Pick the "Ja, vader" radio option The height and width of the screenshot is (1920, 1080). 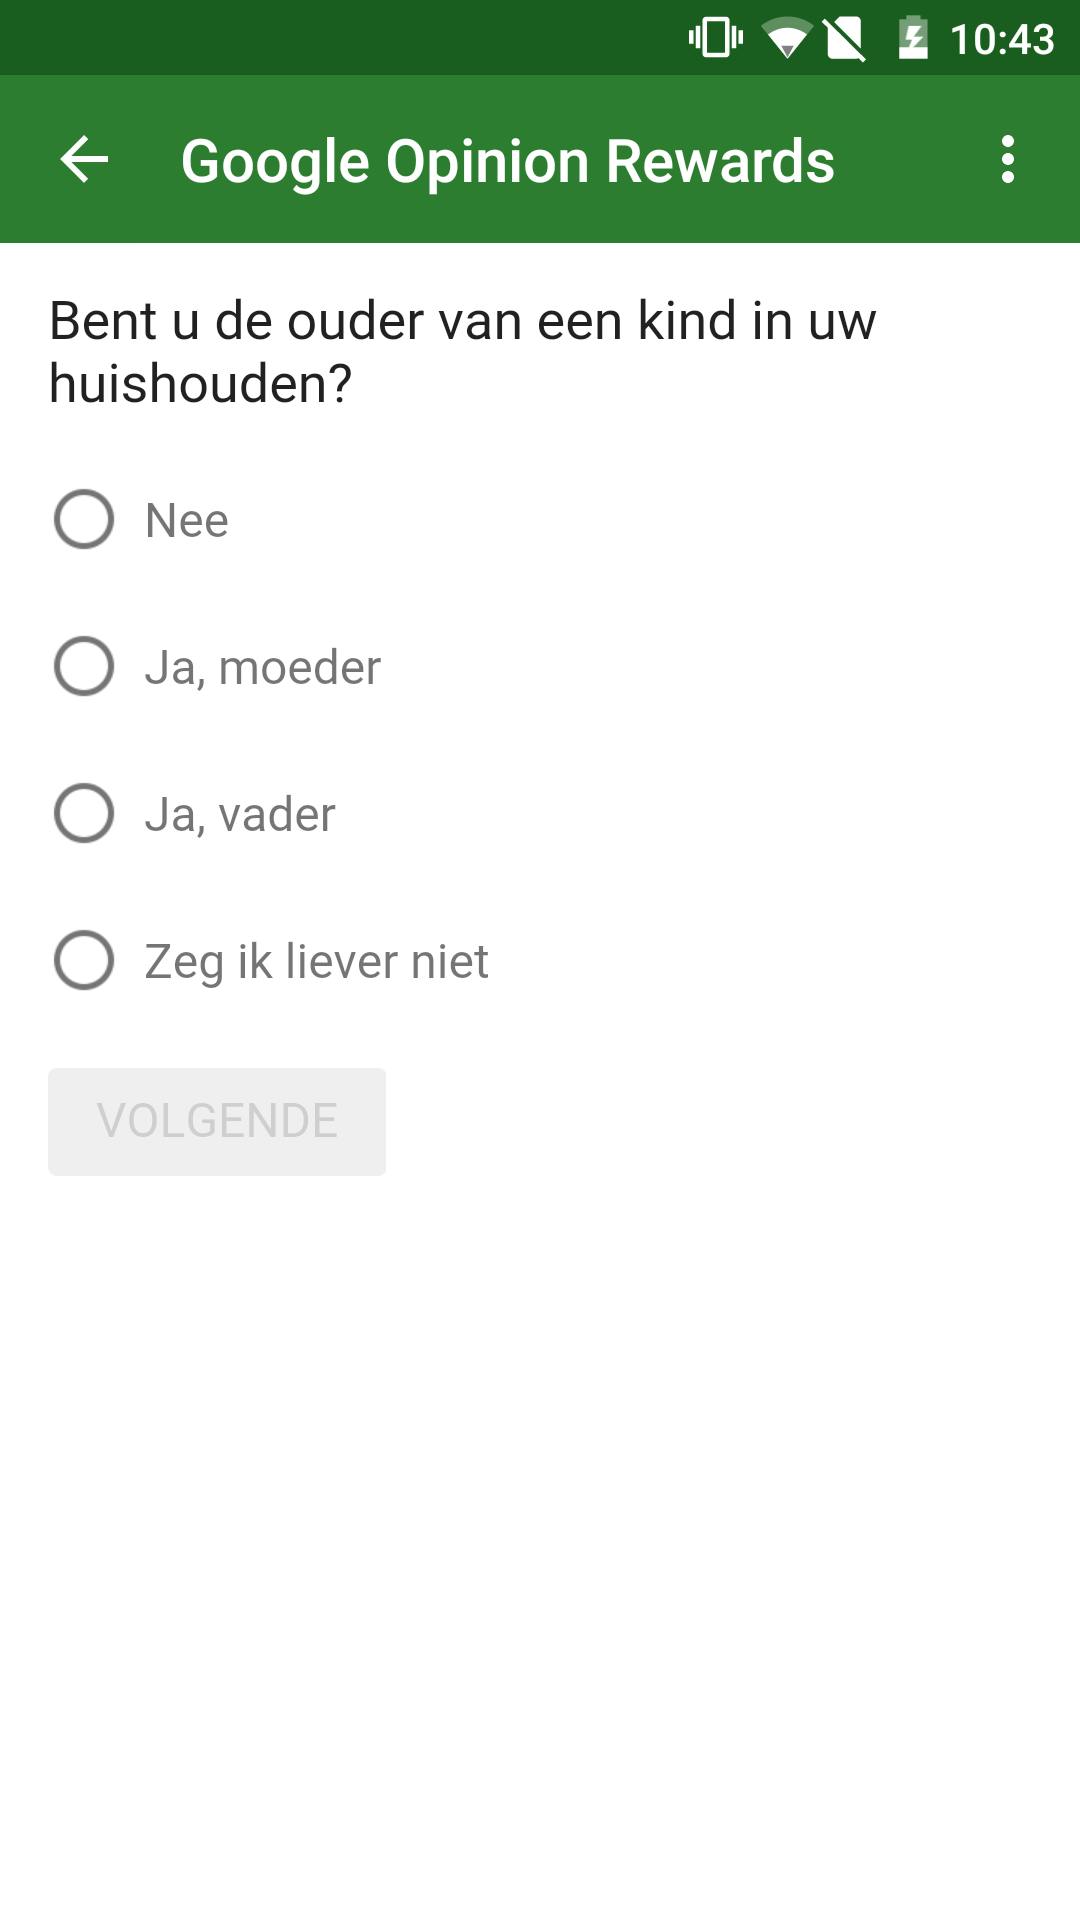pos(84,813)
